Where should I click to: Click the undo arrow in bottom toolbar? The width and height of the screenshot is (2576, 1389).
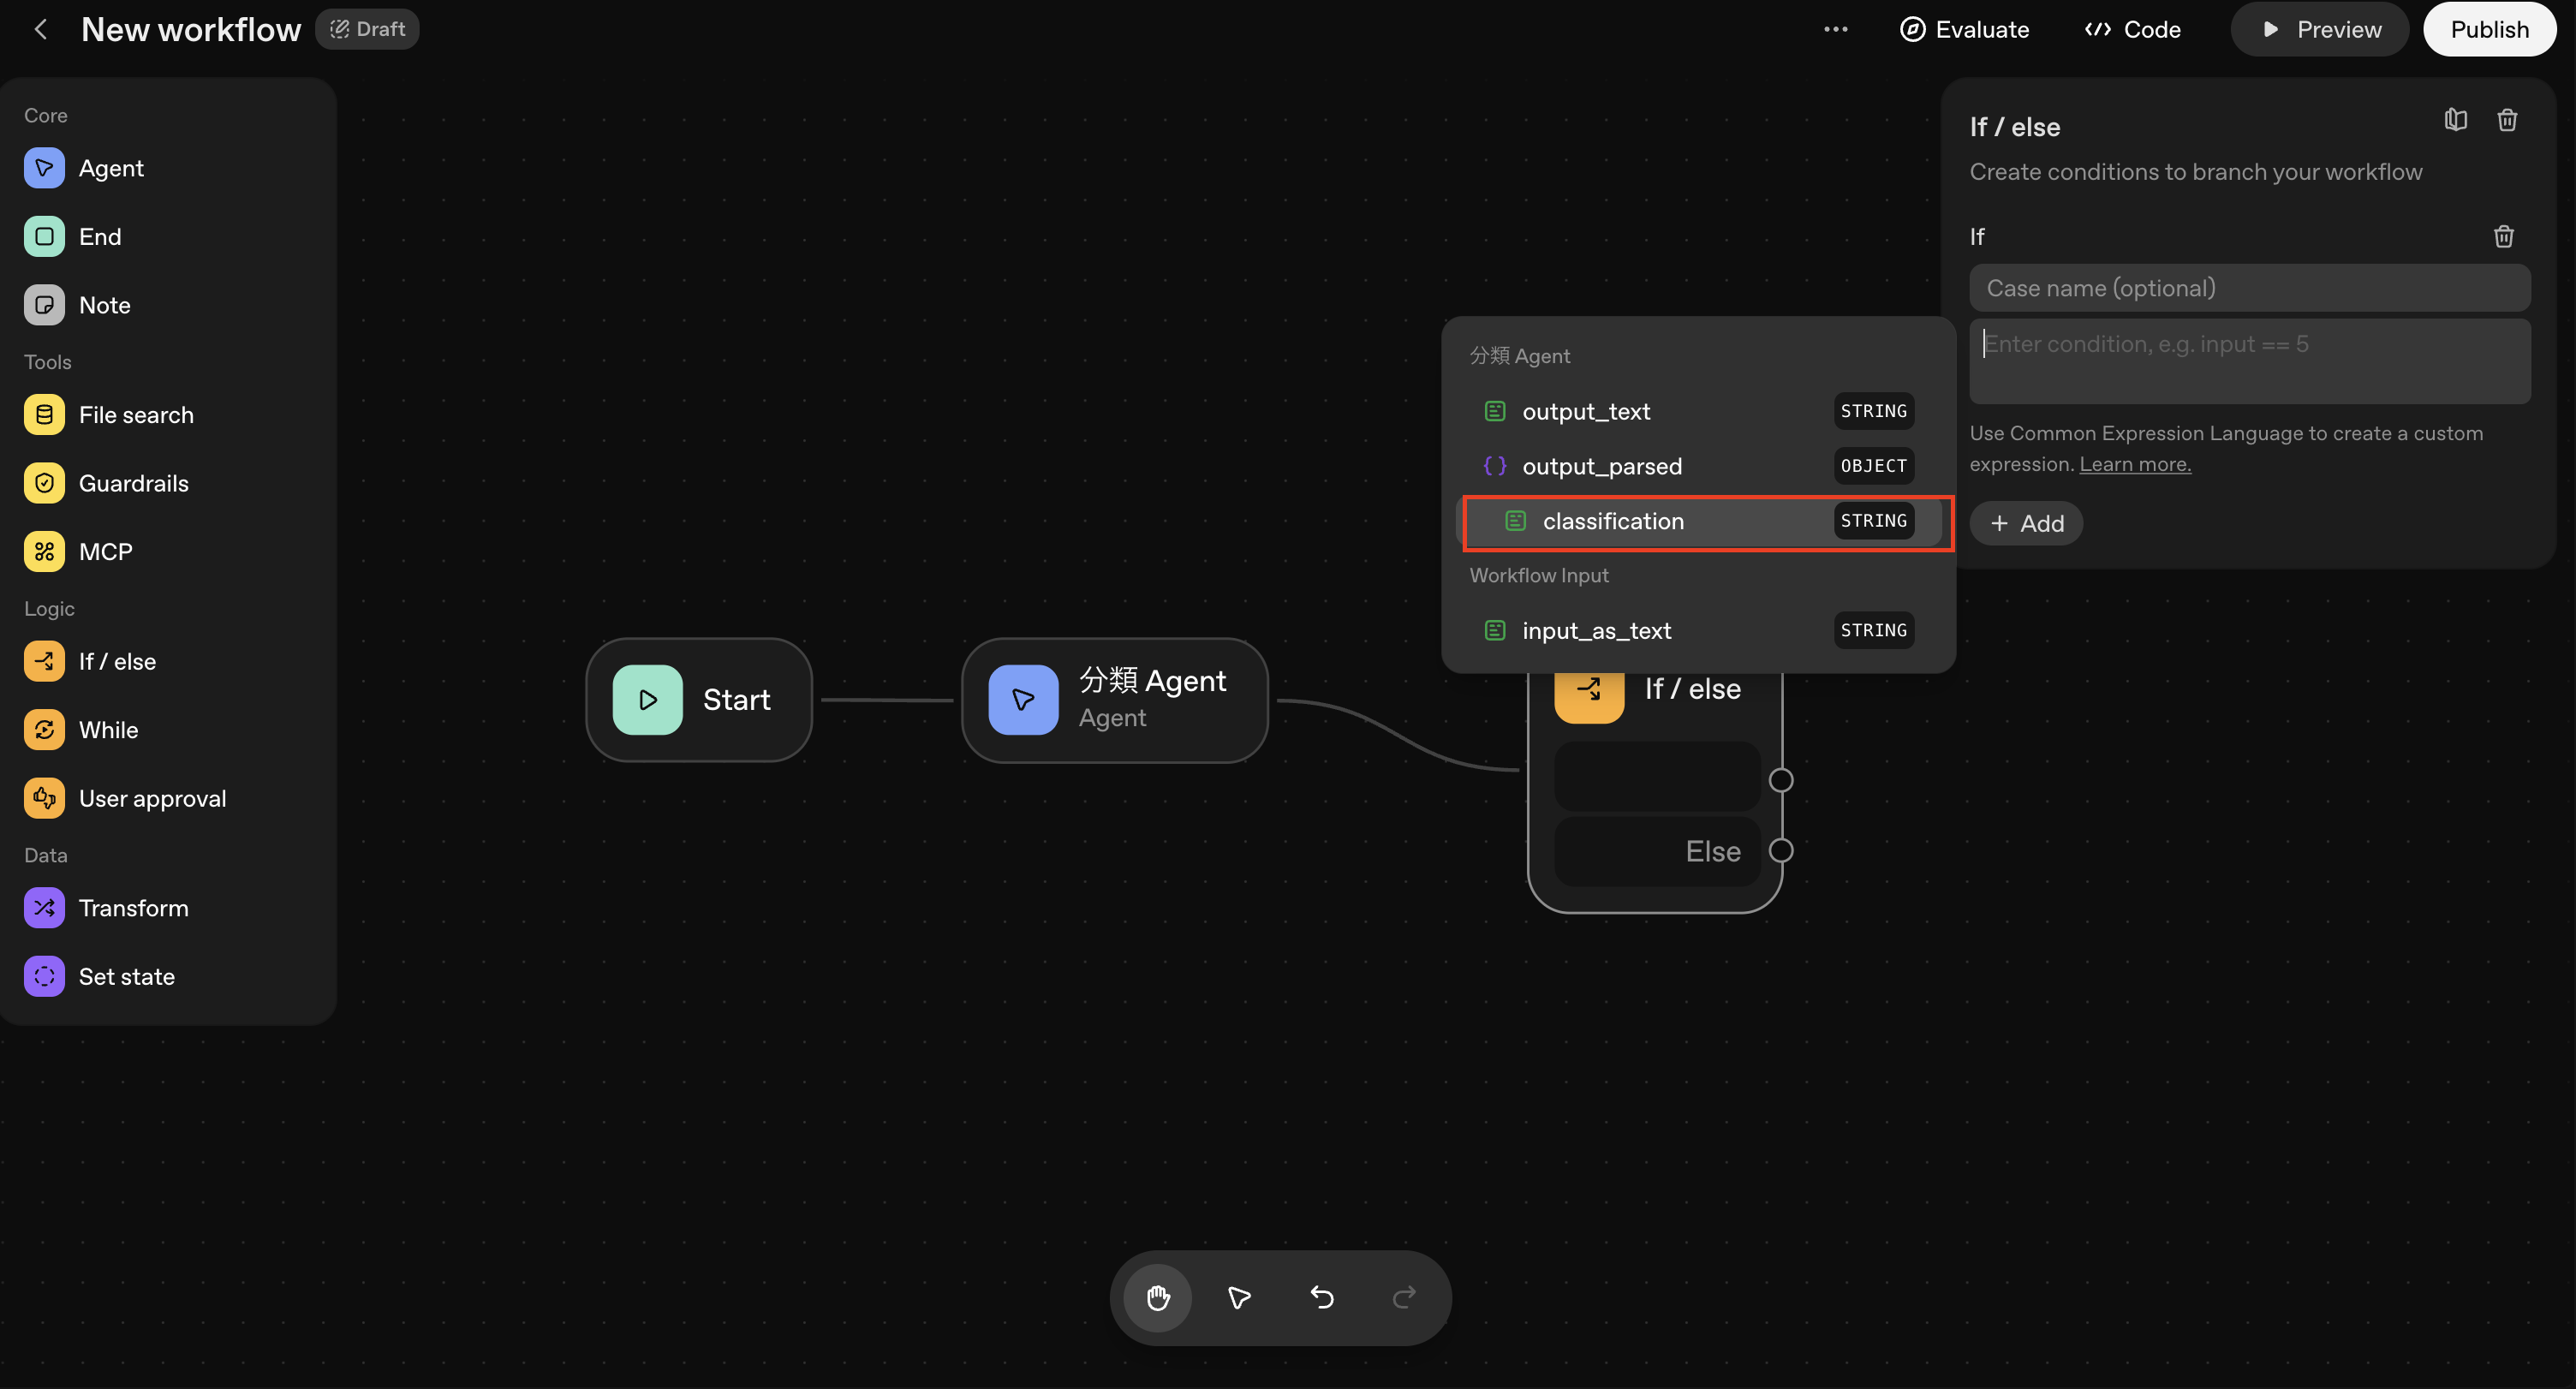1322,1297
